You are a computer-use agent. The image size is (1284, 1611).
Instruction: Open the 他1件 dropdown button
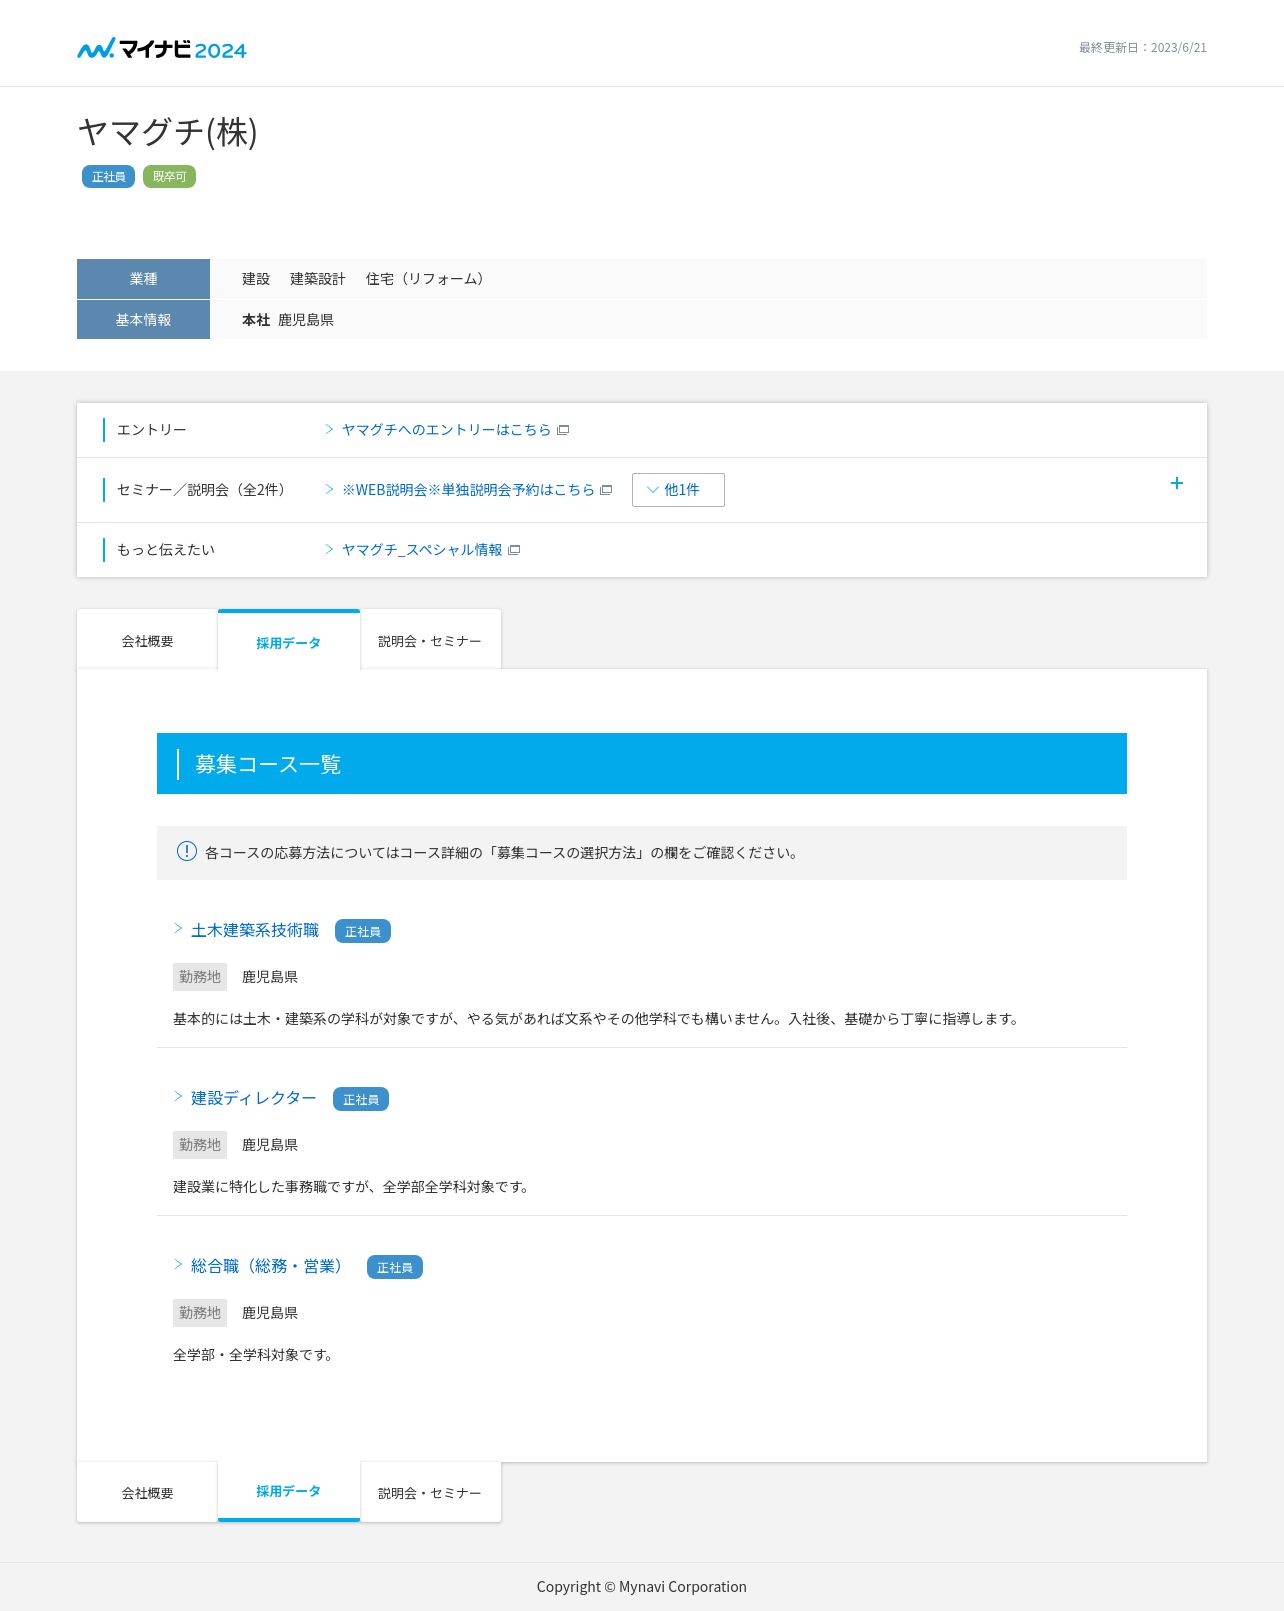pos(678,490)
